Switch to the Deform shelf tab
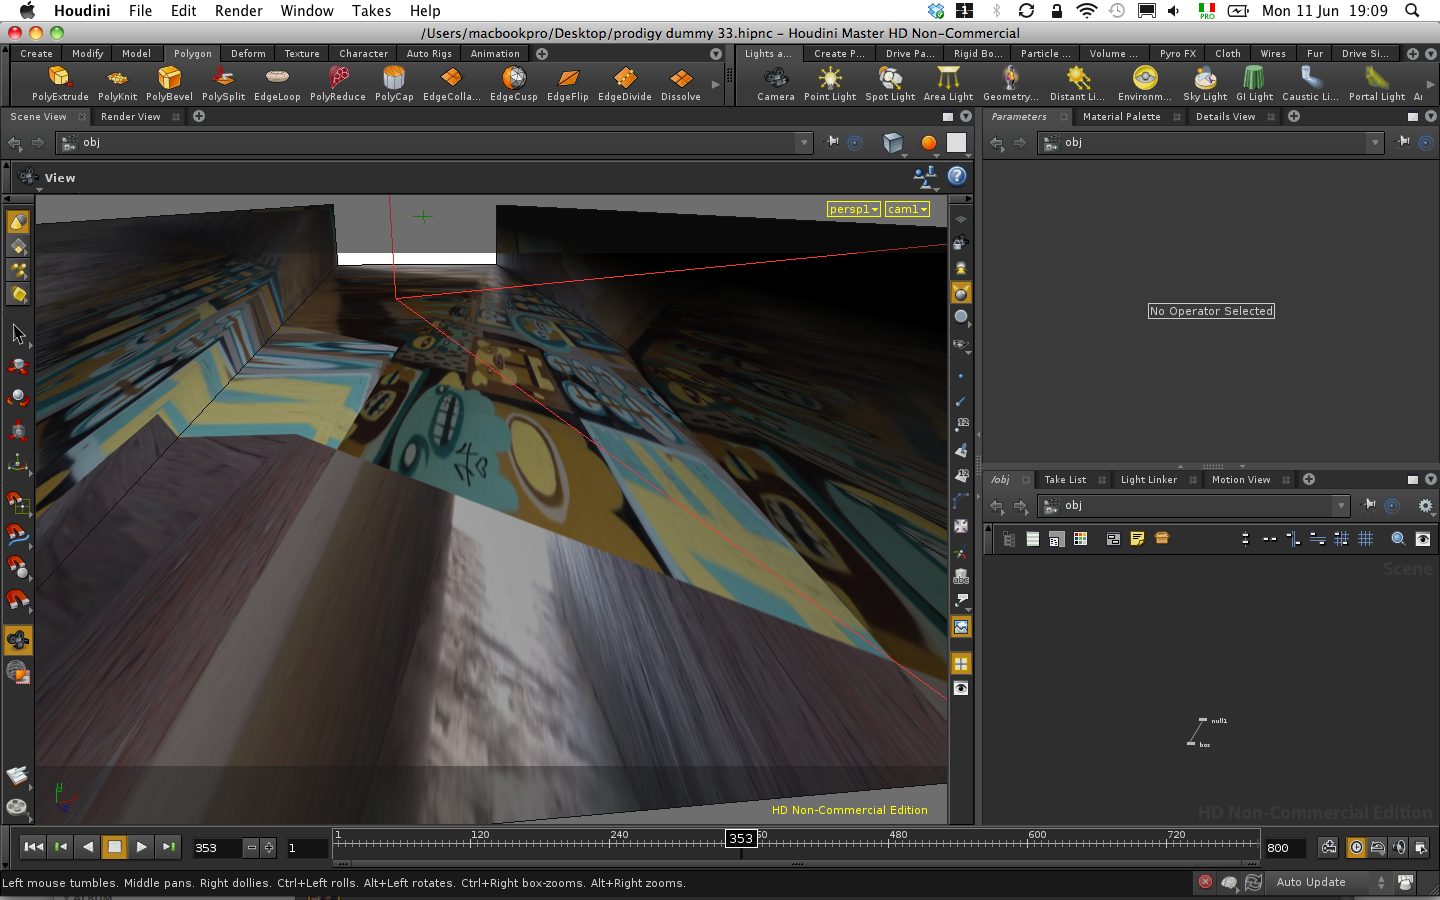Screen dimensions: 1440x900 (248, 54)
